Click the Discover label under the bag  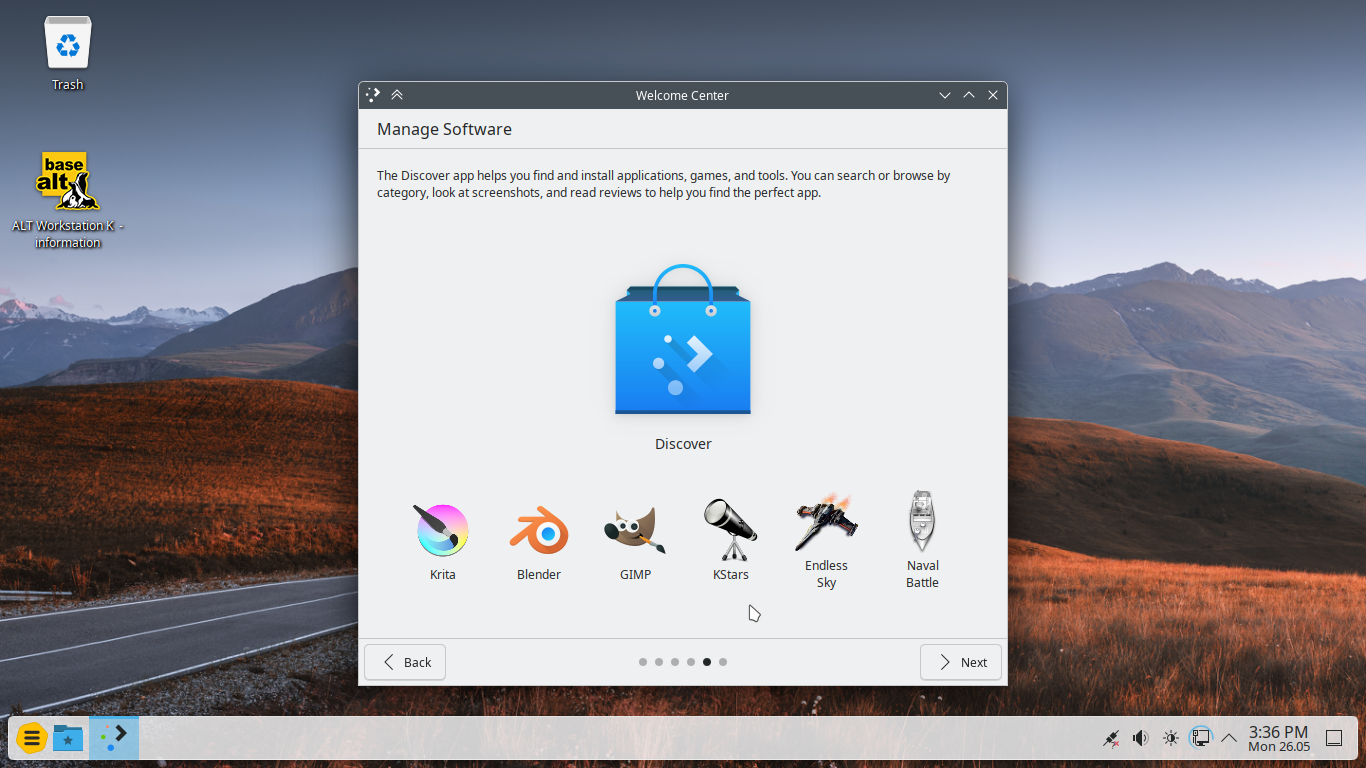point(683,444)
